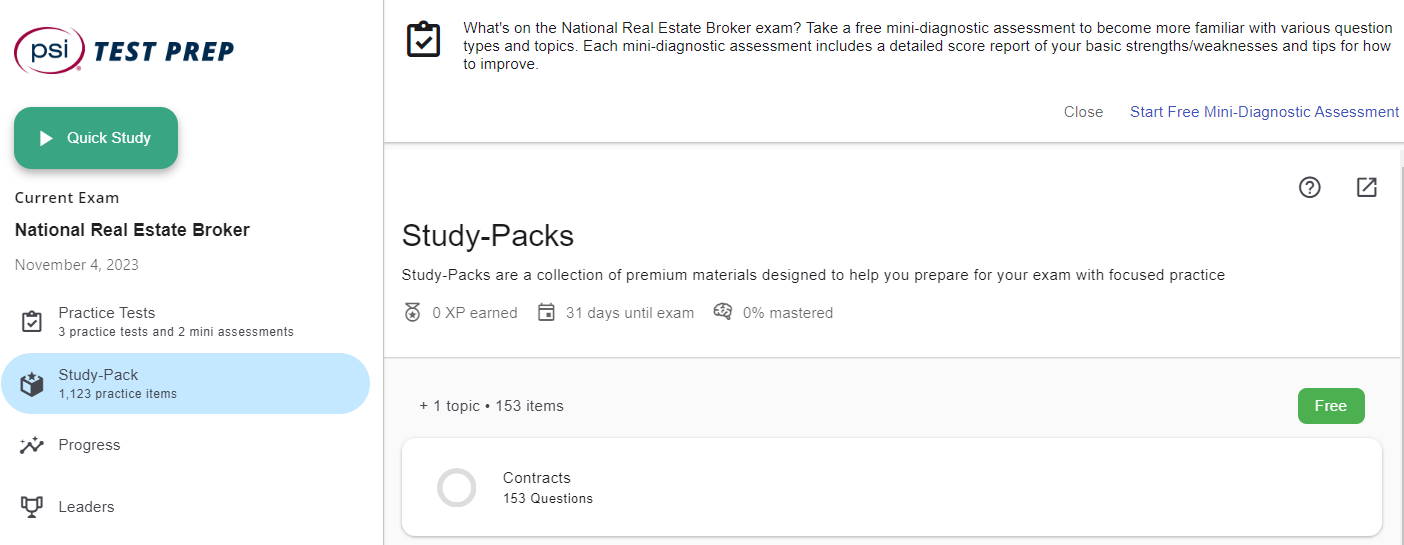The width and height of the screenshot is (1404, 545).
Task: Click the Study-Pack cube icon
Action: click(32, 384)
